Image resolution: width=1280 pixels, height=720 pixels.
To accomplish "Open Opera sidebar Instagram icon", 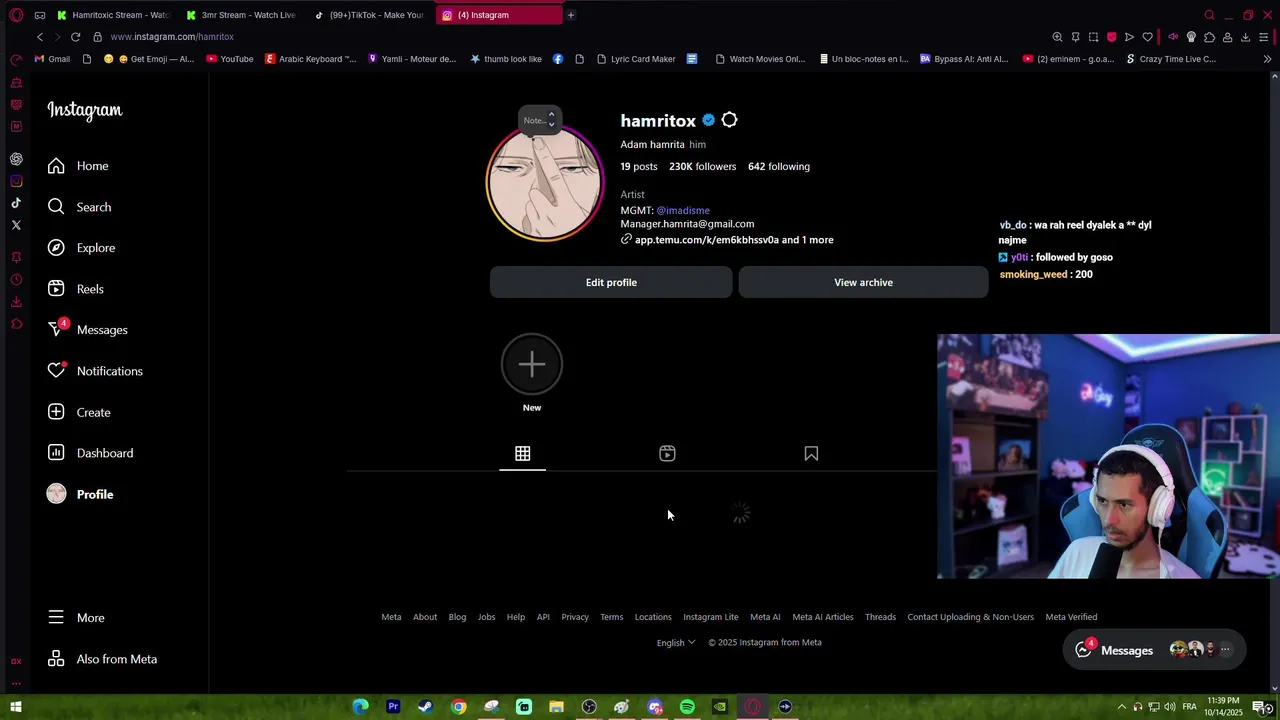I will point(16,181).
